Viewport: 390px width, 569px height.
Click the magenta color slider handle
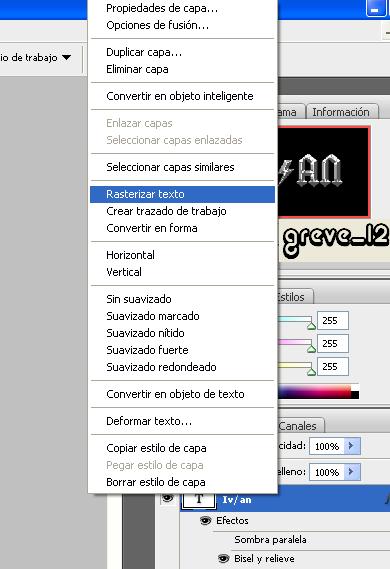[x=311, y=349]
